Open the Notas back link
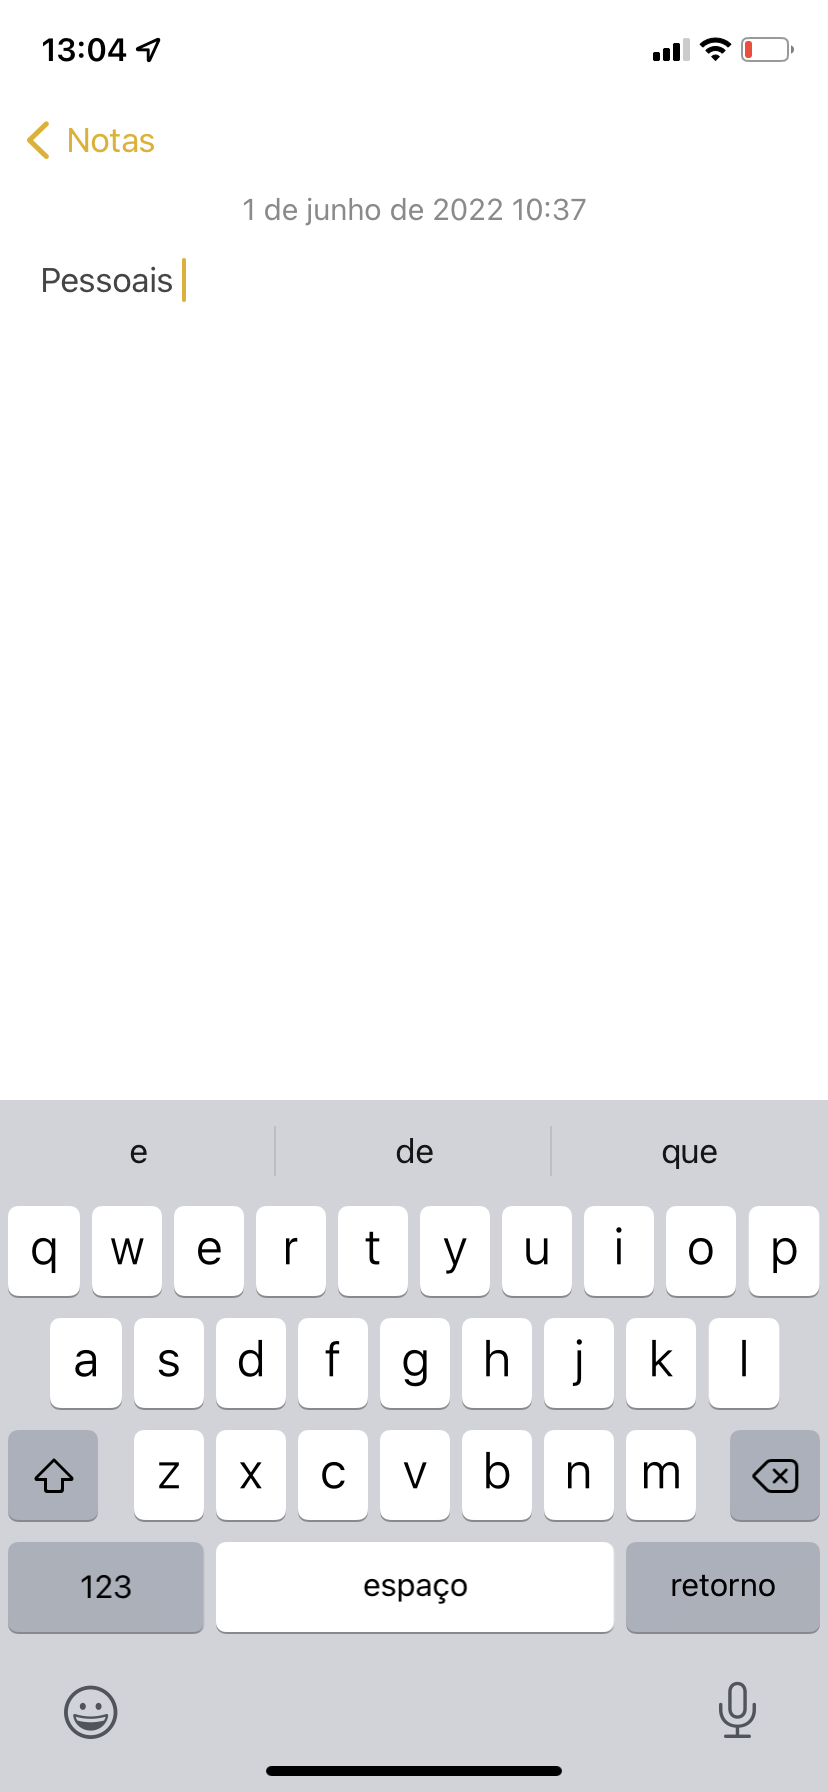This screenshot has width=828, height=1792. click(111, 141)
